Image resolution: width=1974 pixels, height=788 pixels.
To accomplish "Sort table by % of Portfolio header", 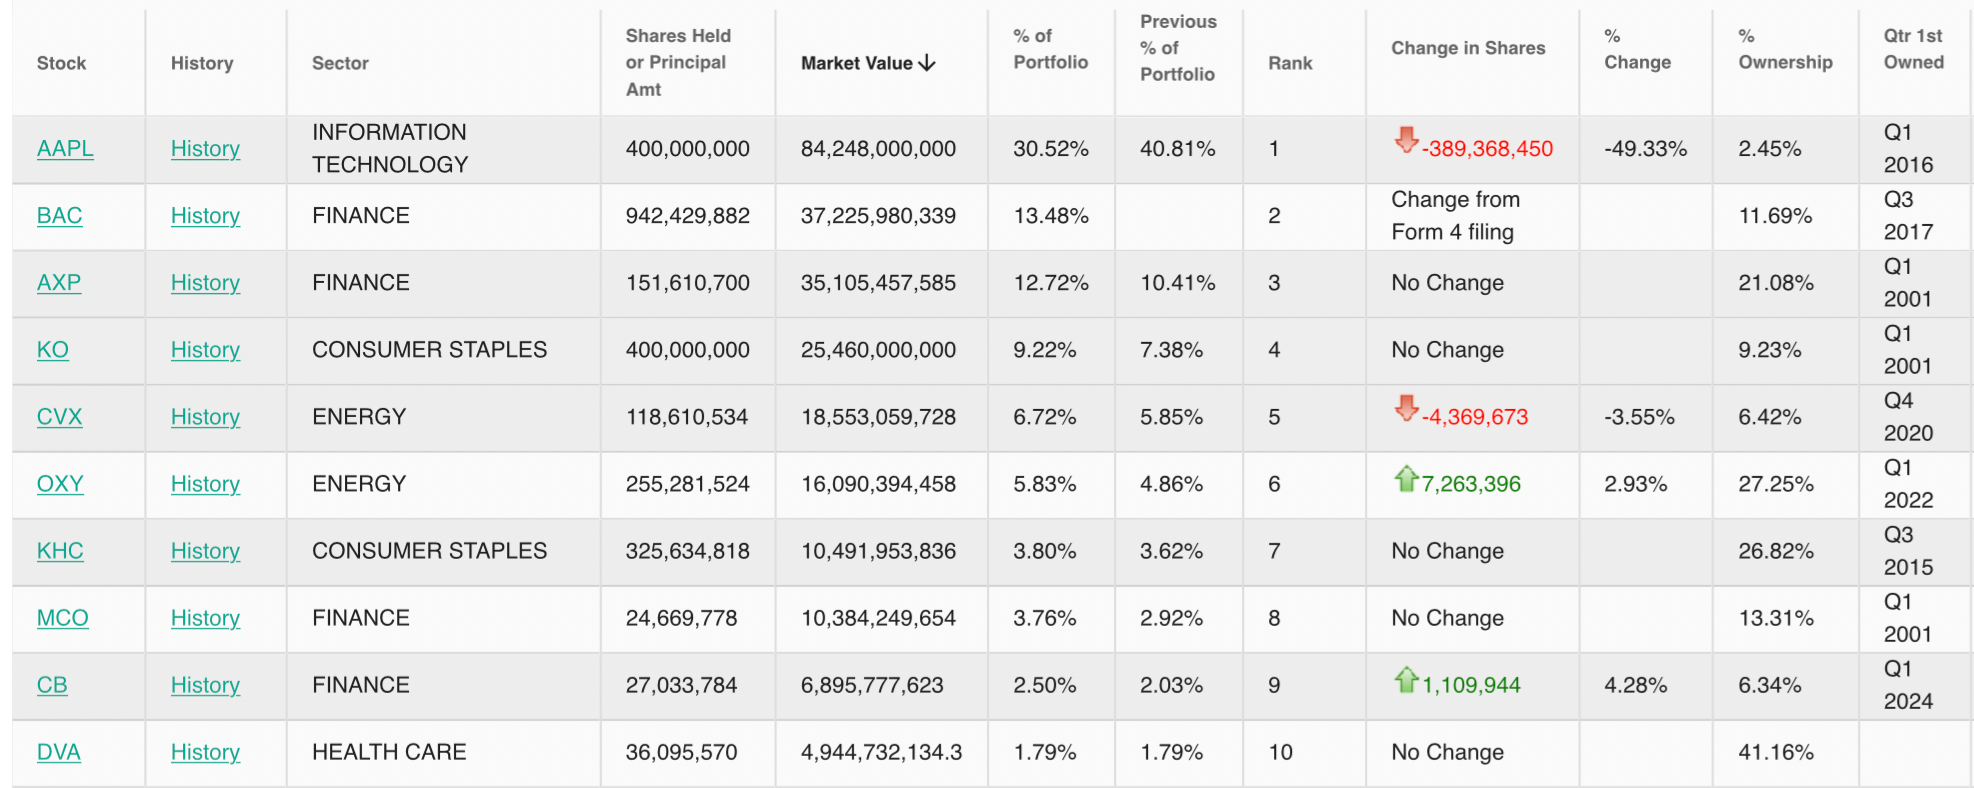I will (1050, 49).
